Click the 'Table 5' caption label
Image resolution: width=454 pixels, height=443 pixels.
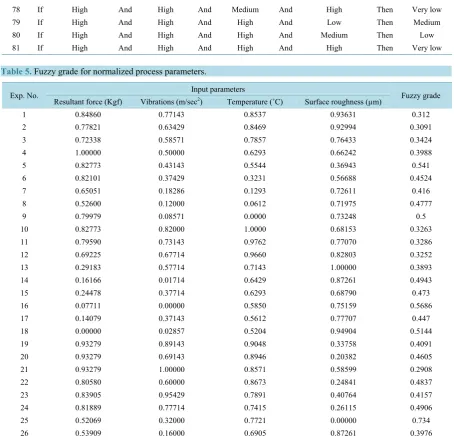[16, 71]
